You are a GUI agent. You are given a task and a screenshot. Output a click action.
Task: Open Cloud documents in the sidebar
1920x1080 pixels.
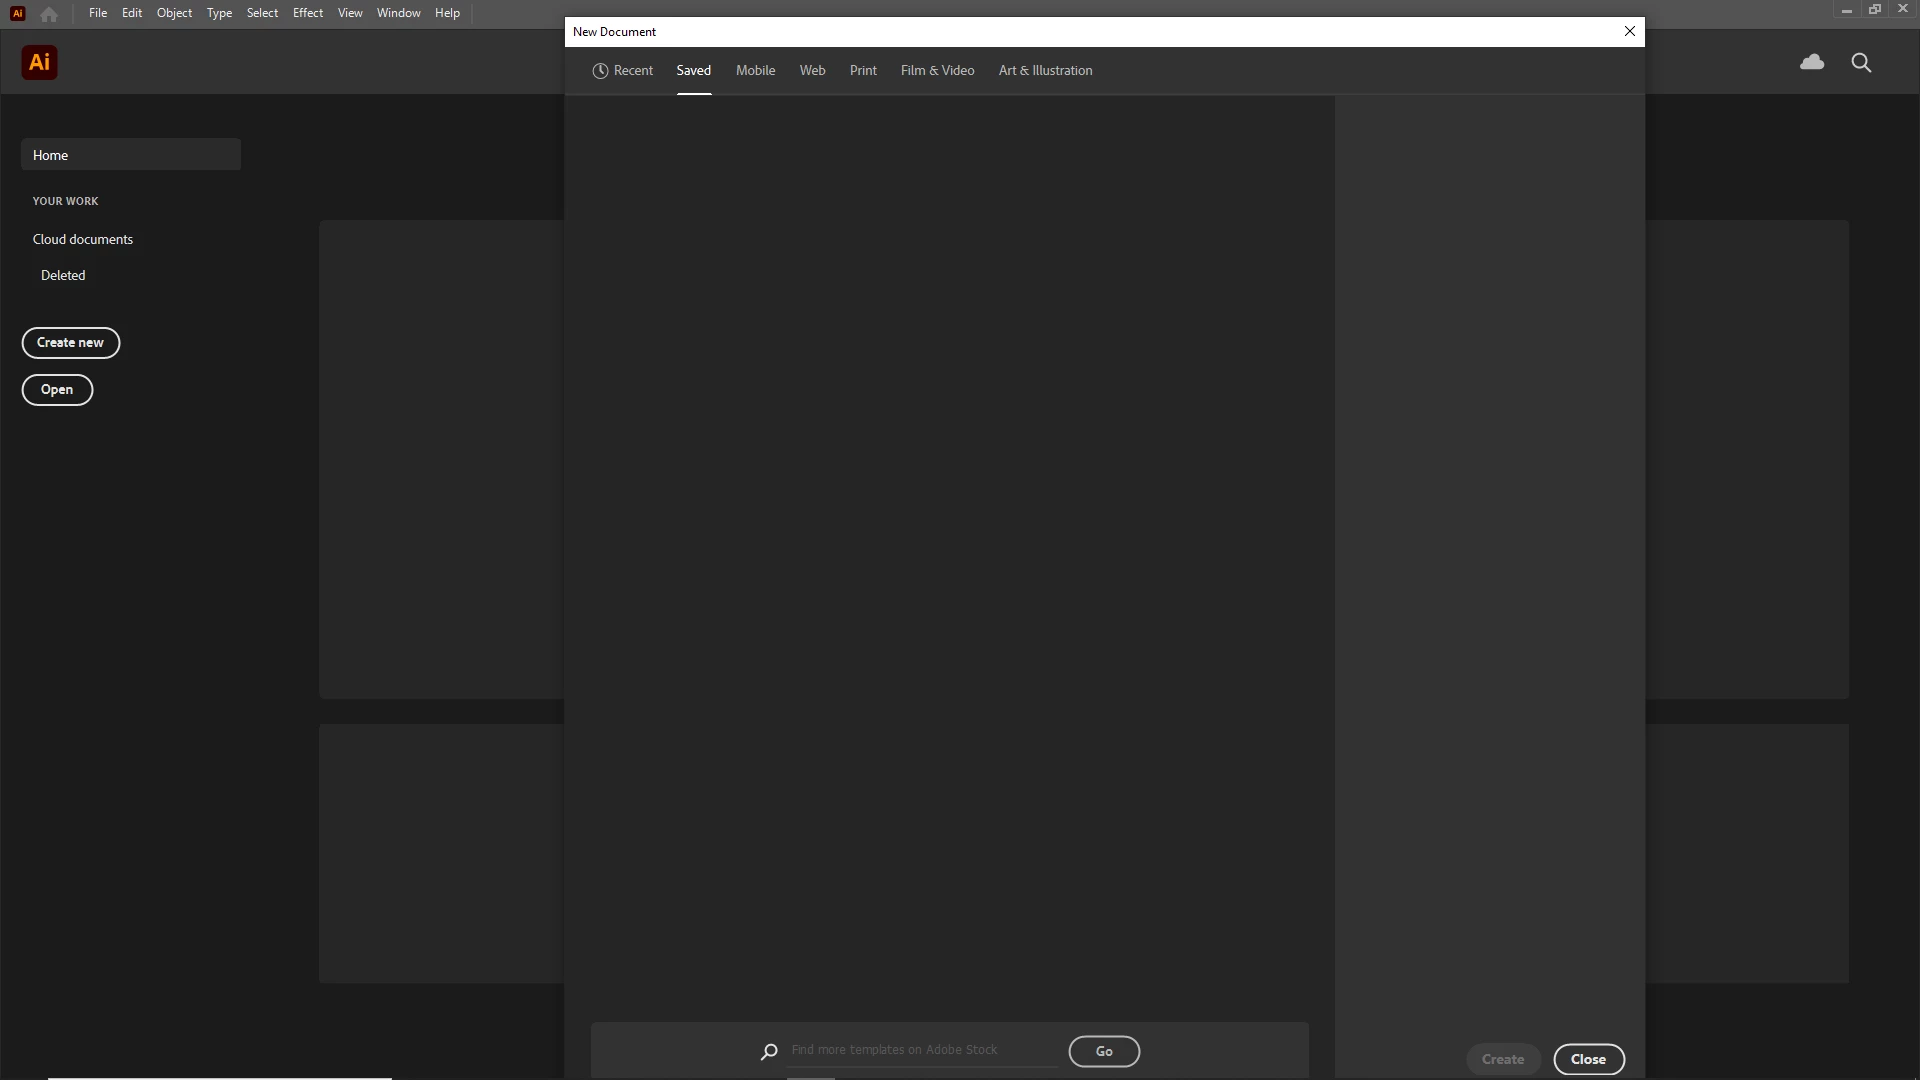[83, 239]
